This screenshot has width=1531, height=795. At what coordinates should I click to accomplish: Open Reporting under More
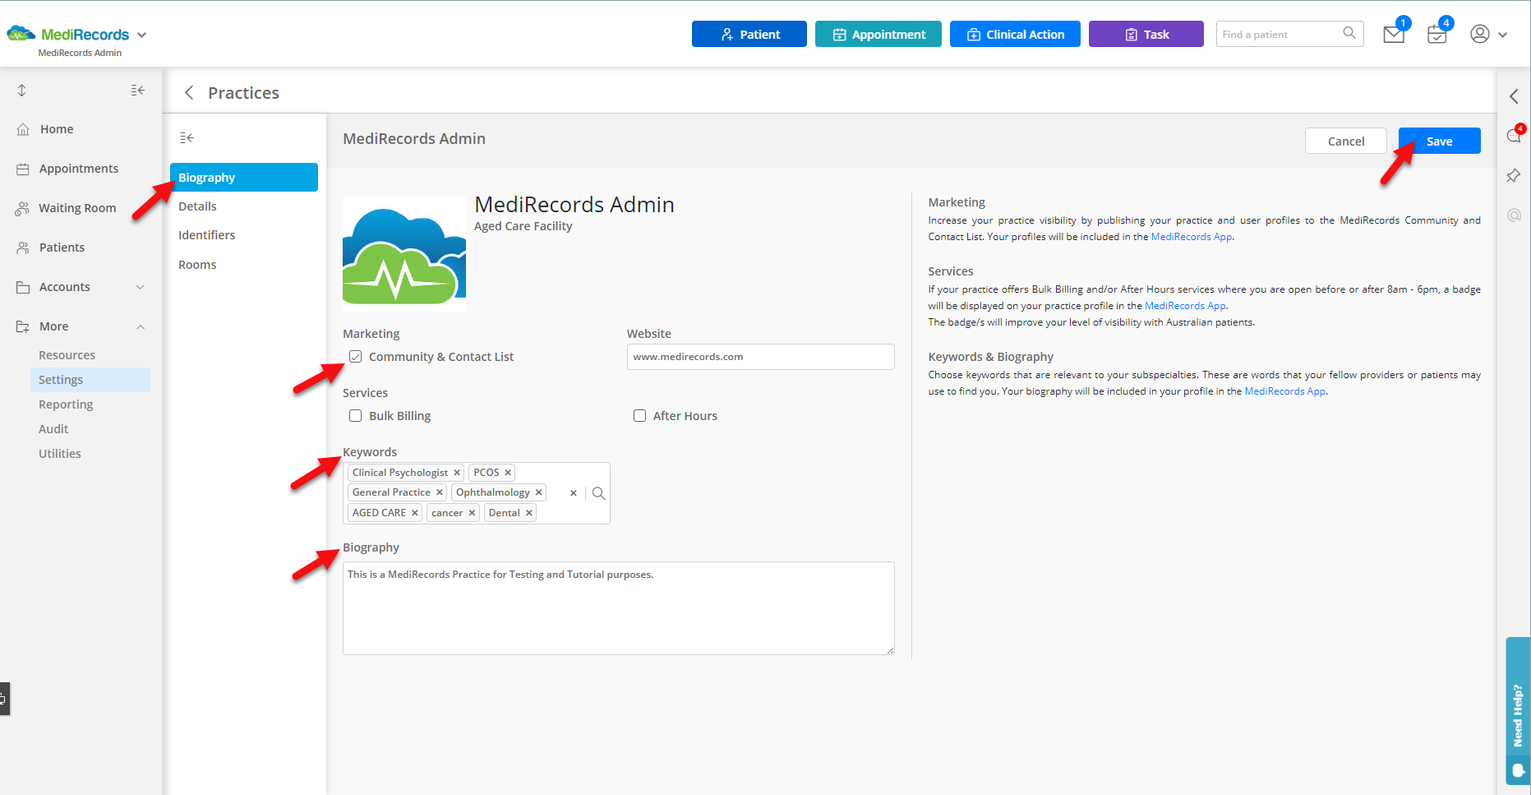(x=66, y=405)
